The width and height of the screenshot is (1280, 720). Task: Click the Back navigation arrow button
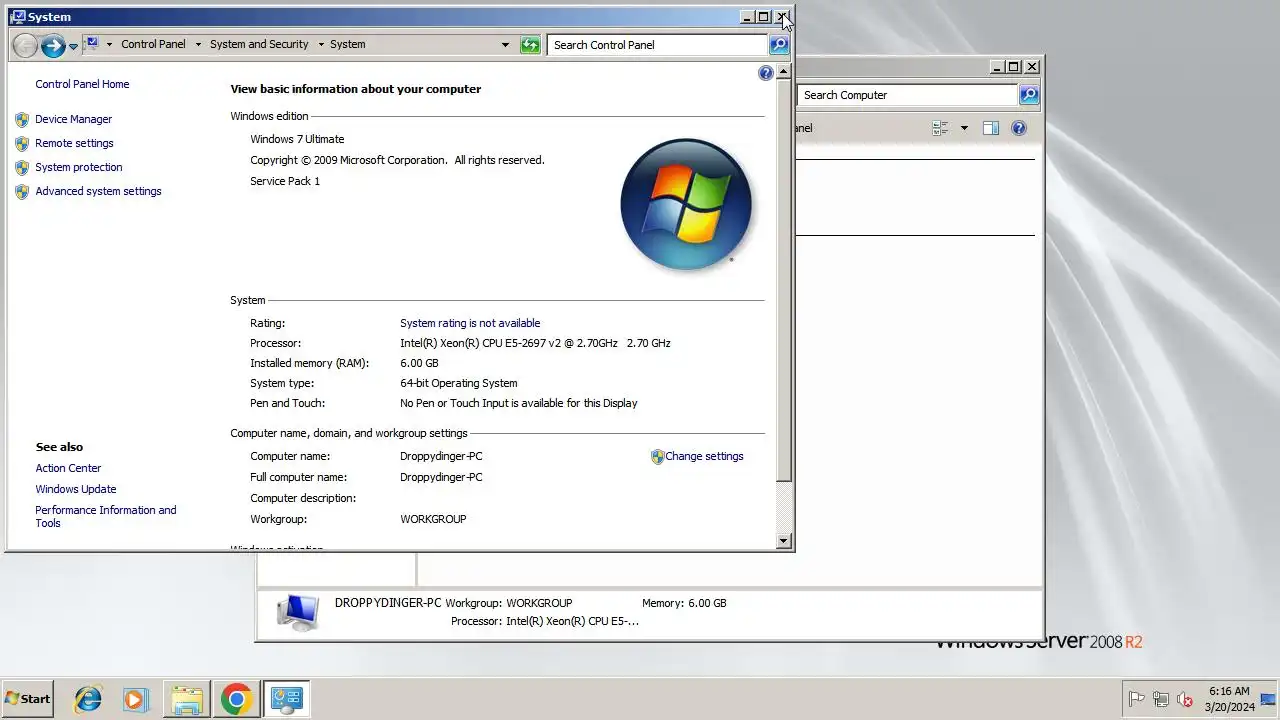pos(25,45)
